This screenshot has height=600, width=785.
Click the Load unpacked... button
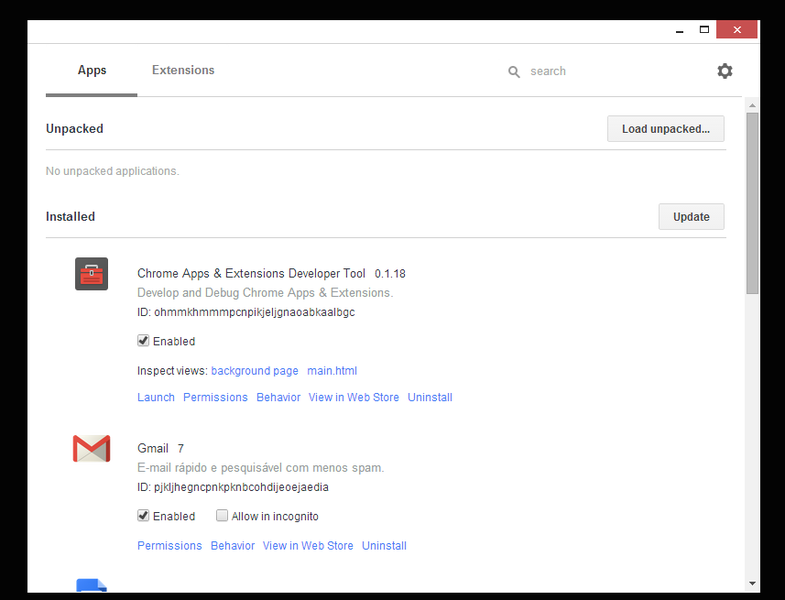click(x=666, y=129)
